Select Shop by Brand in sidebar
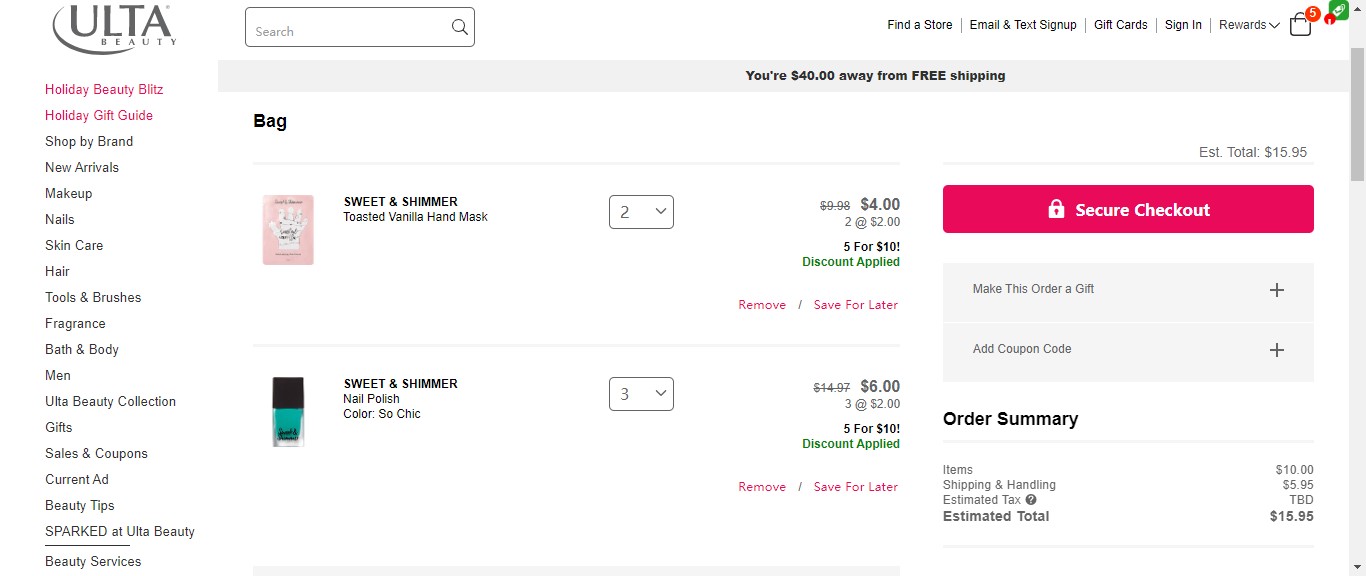 [x=89, y=141]
